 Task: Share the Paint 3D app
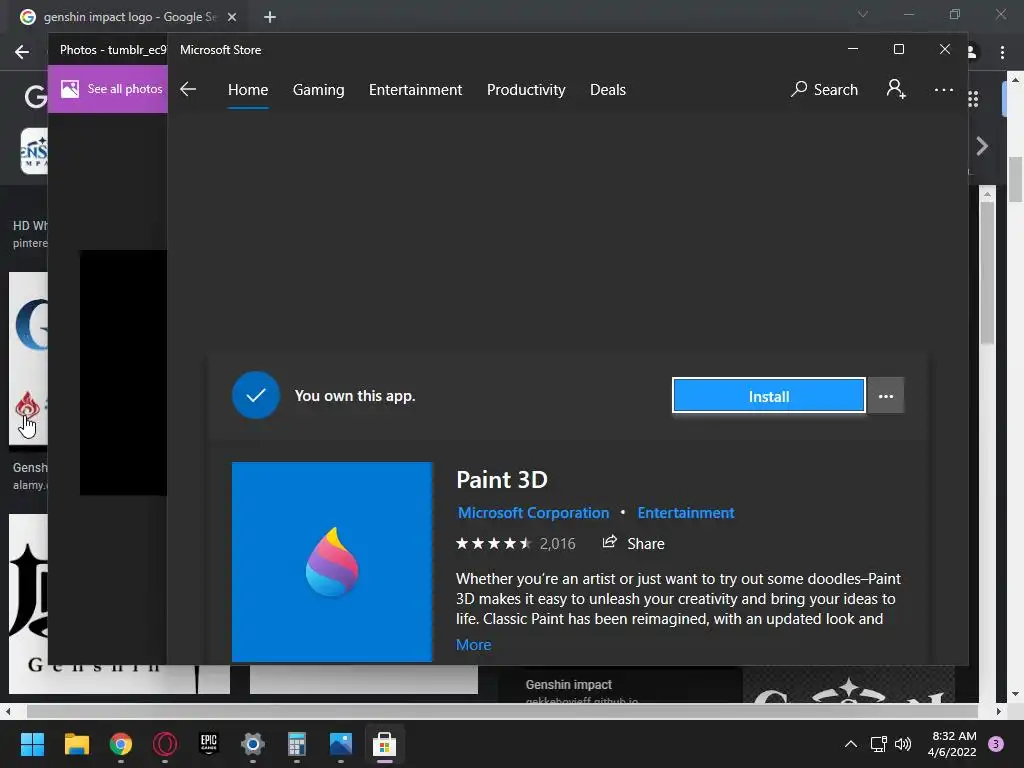[633, 543]
